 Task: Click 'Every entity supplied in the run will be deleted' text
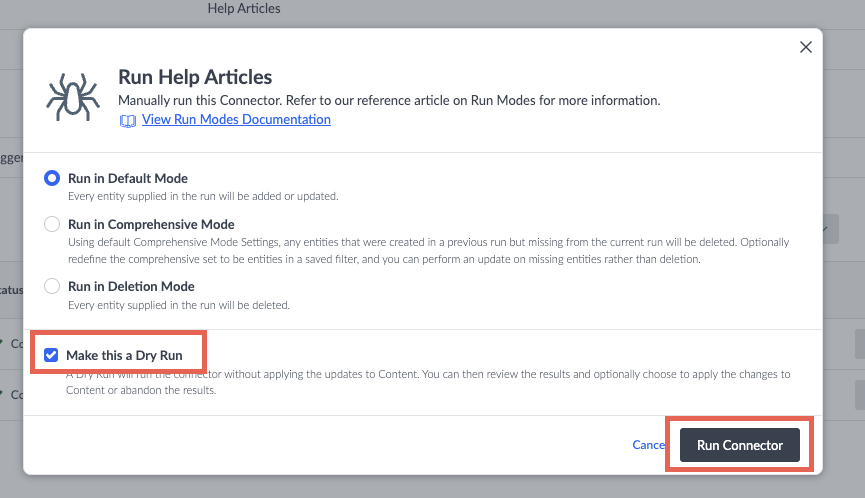point(179,305)
